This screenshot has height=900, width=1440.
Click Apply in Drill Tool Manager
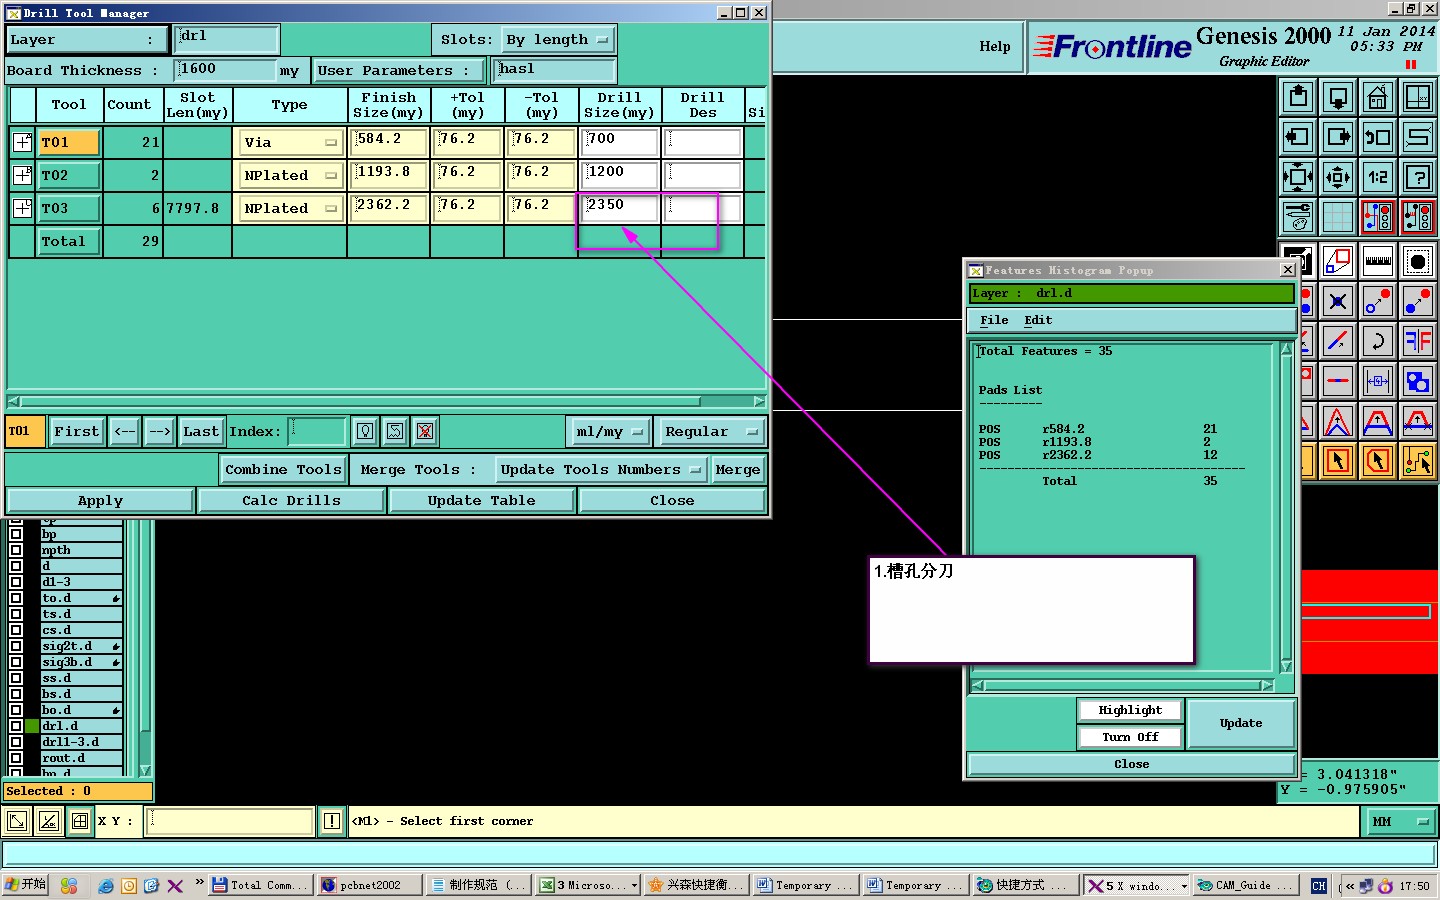point(100,500)
